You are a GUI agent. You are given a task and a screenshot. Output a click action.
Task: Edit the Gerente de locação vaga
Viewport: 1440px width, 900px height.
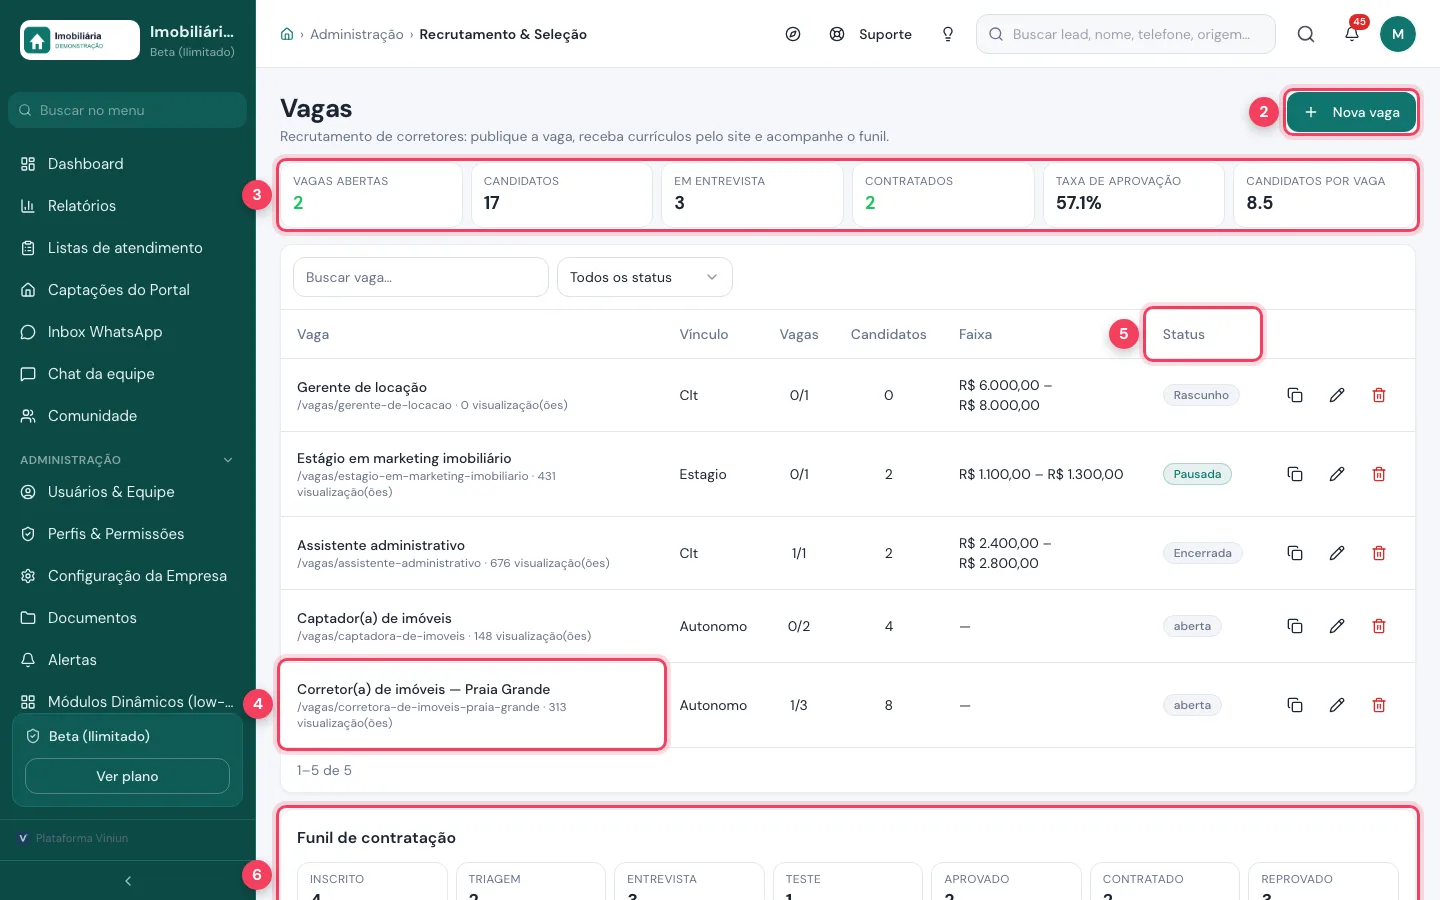[1337, 395]
